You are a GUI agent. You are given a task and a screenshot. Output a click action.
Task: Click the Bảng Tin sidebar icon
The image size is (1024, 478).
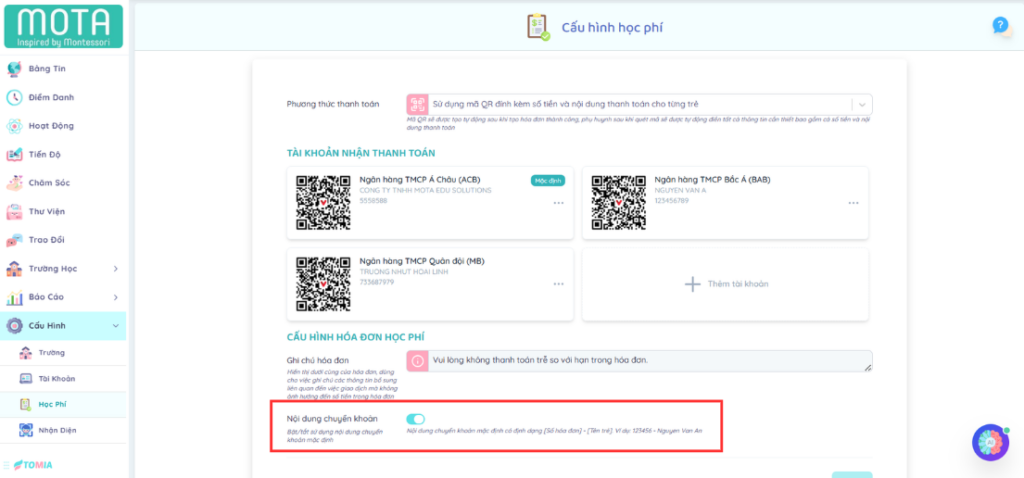14,69
